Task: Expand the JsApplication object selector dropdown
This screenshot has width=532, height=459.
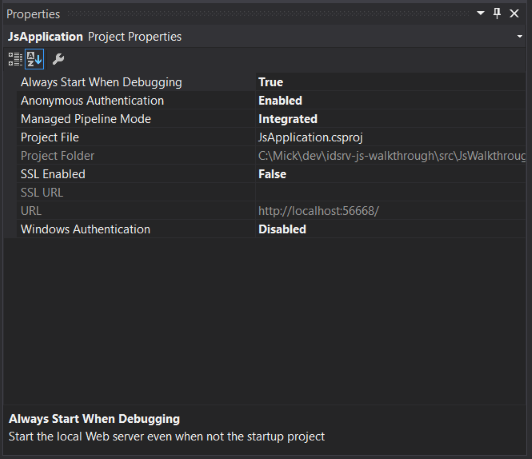Action: [519, 36]
